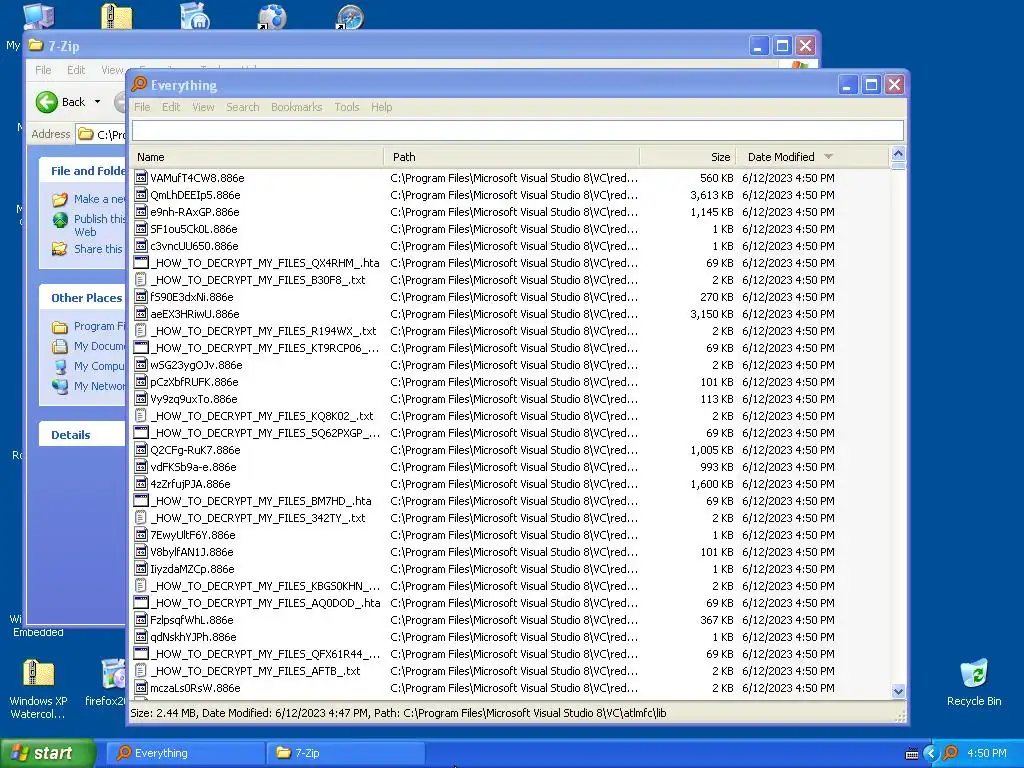Select the file icon of wSG23ygOJv.886e
Viewport: 1024px width, 768px height.
coord(140,364)
